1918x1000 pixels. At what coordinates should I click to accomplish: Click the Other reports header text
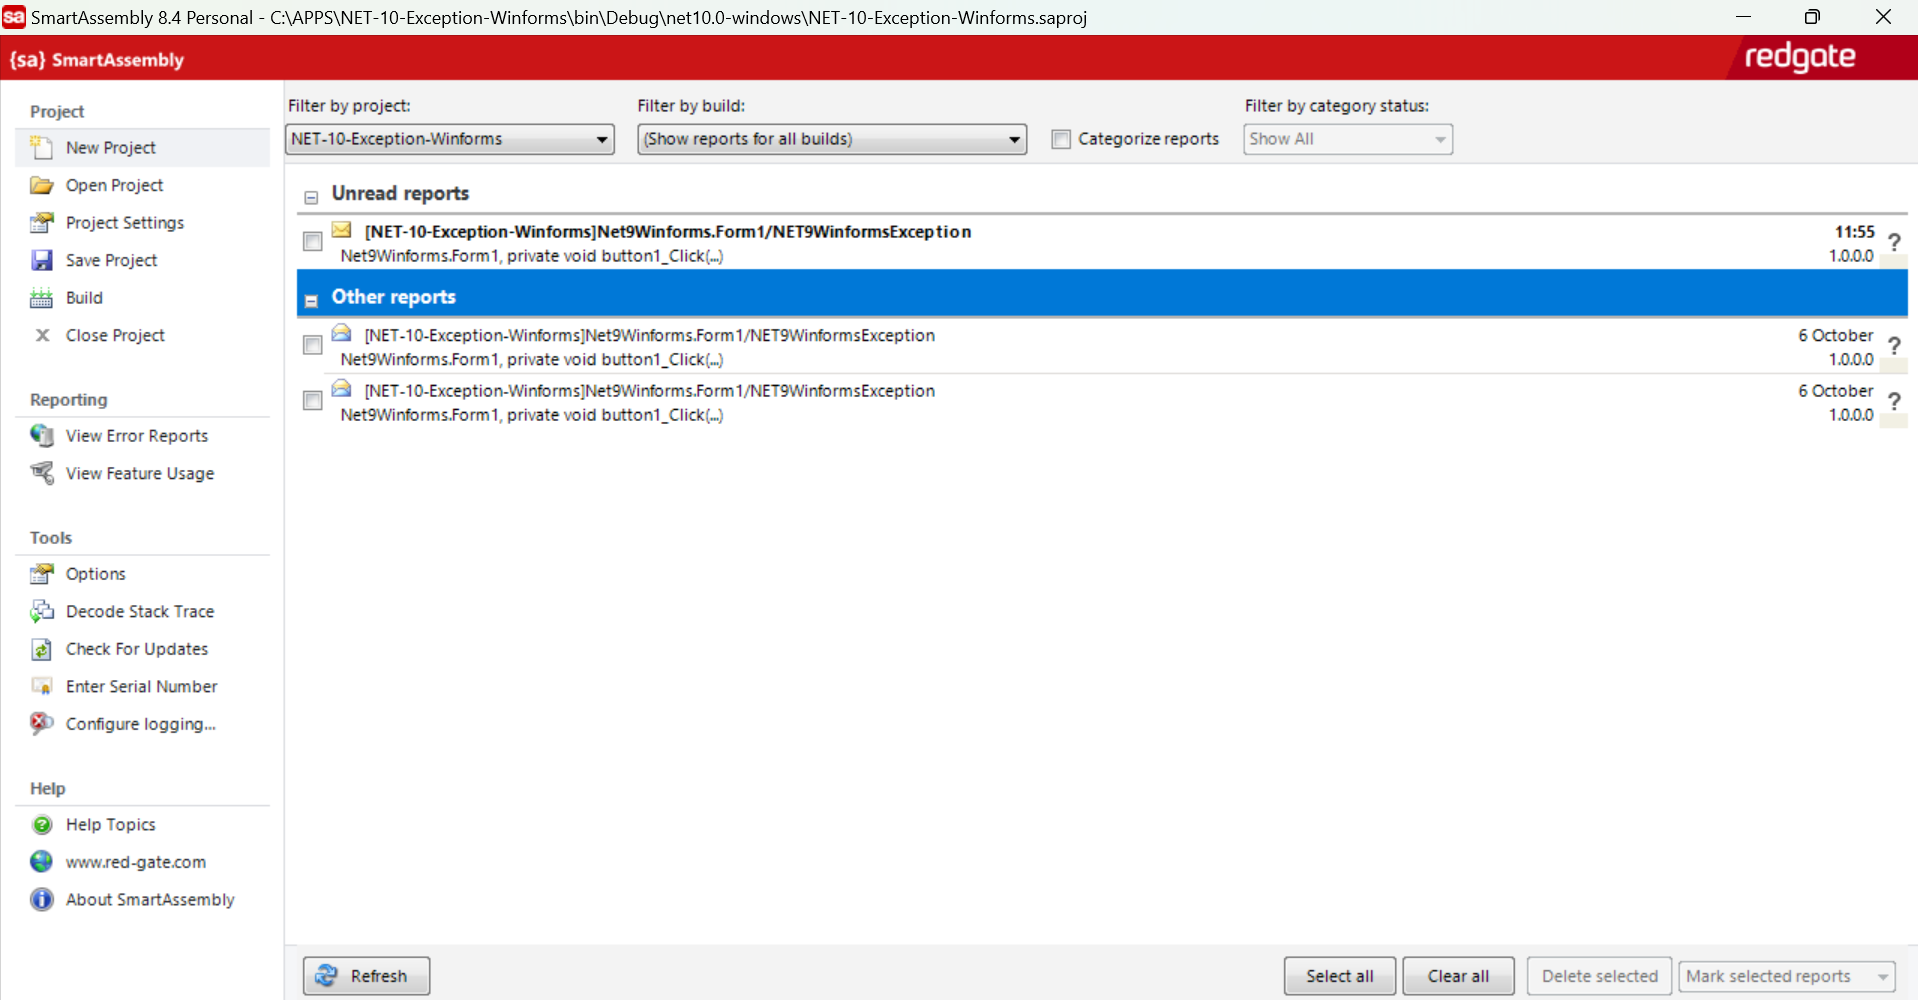[394, 297]
